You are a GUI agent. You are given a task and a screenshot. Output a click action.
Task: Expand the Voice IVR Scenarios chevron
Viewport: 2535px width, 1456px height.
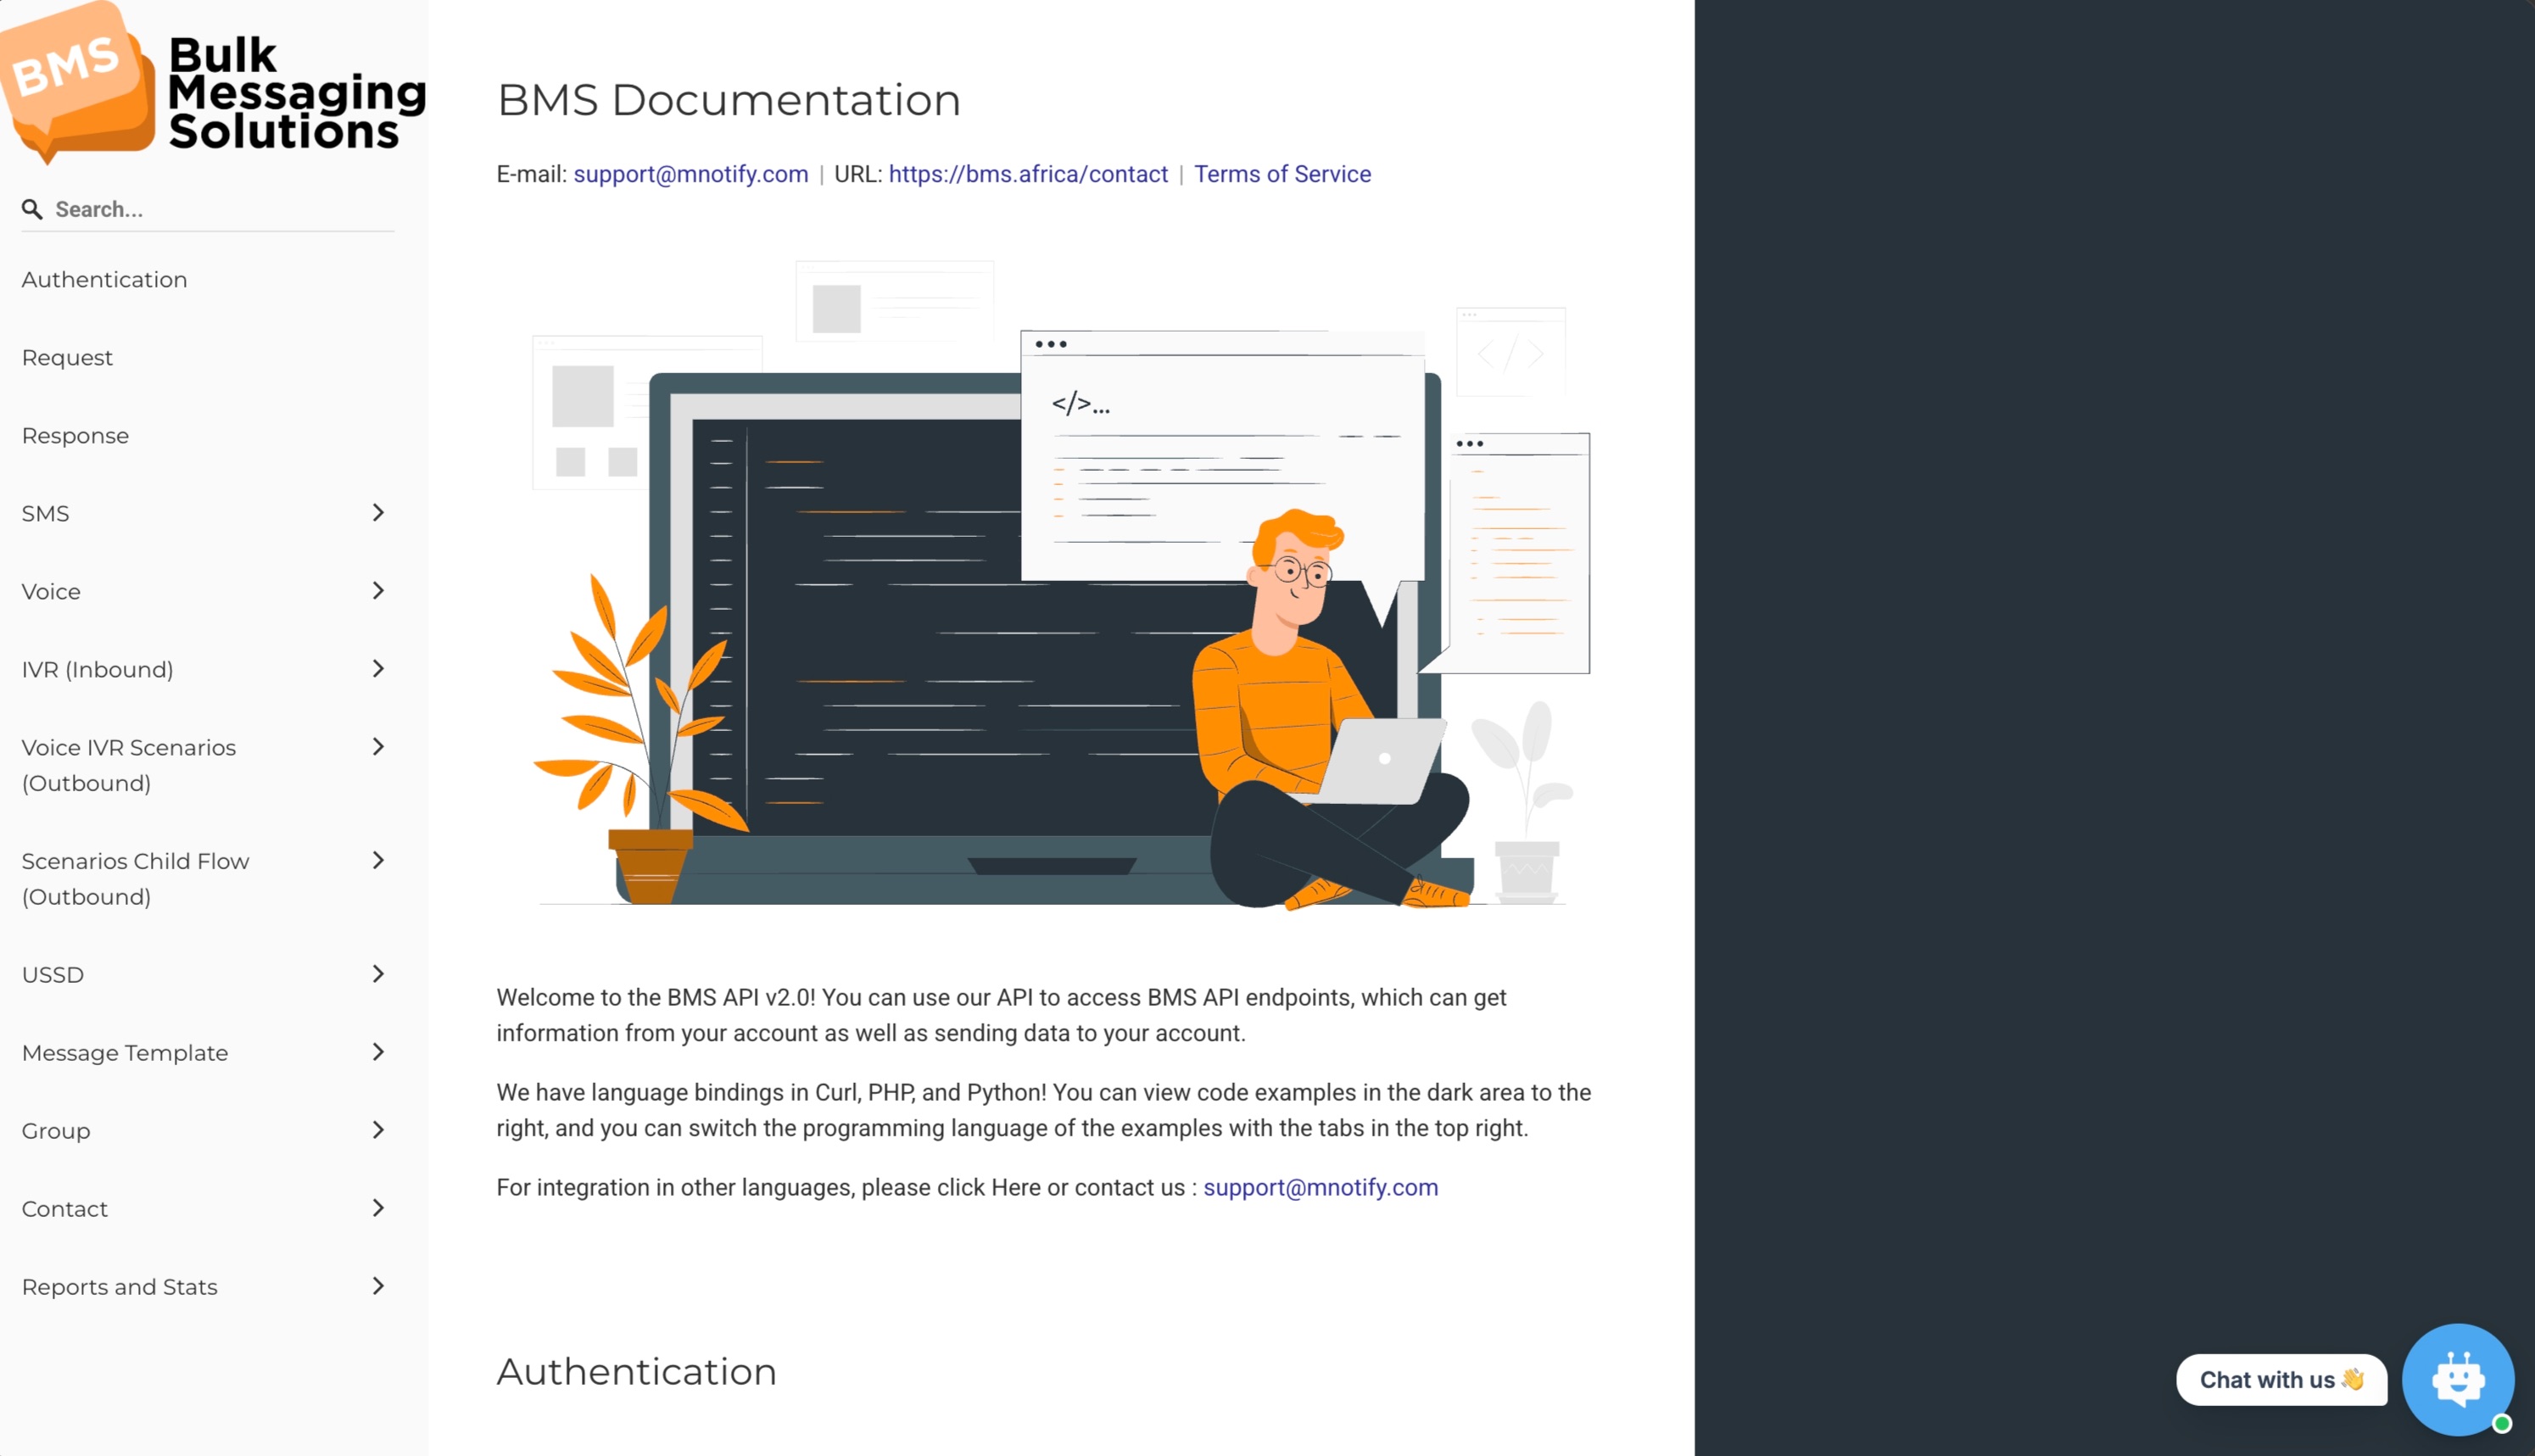pos(378,747)
